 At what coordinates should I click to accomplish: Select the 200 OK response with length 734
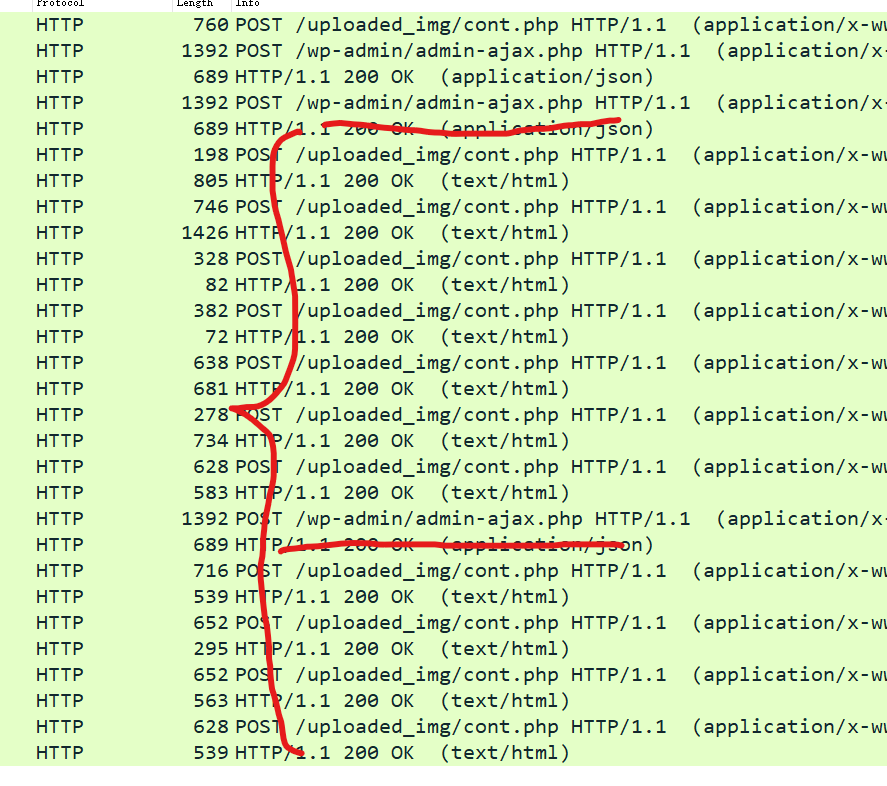click(x=444, y=441)
